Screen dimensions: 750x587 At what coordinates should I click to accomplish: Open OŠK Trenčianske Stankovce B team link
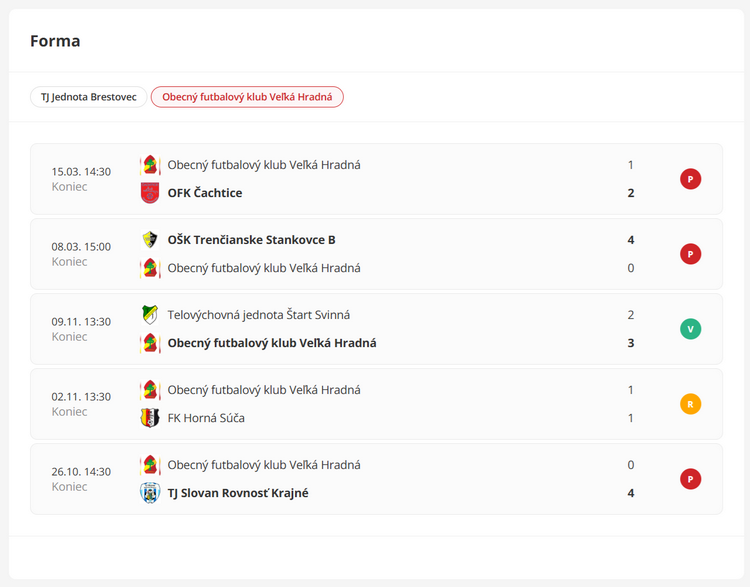[251, 240]
